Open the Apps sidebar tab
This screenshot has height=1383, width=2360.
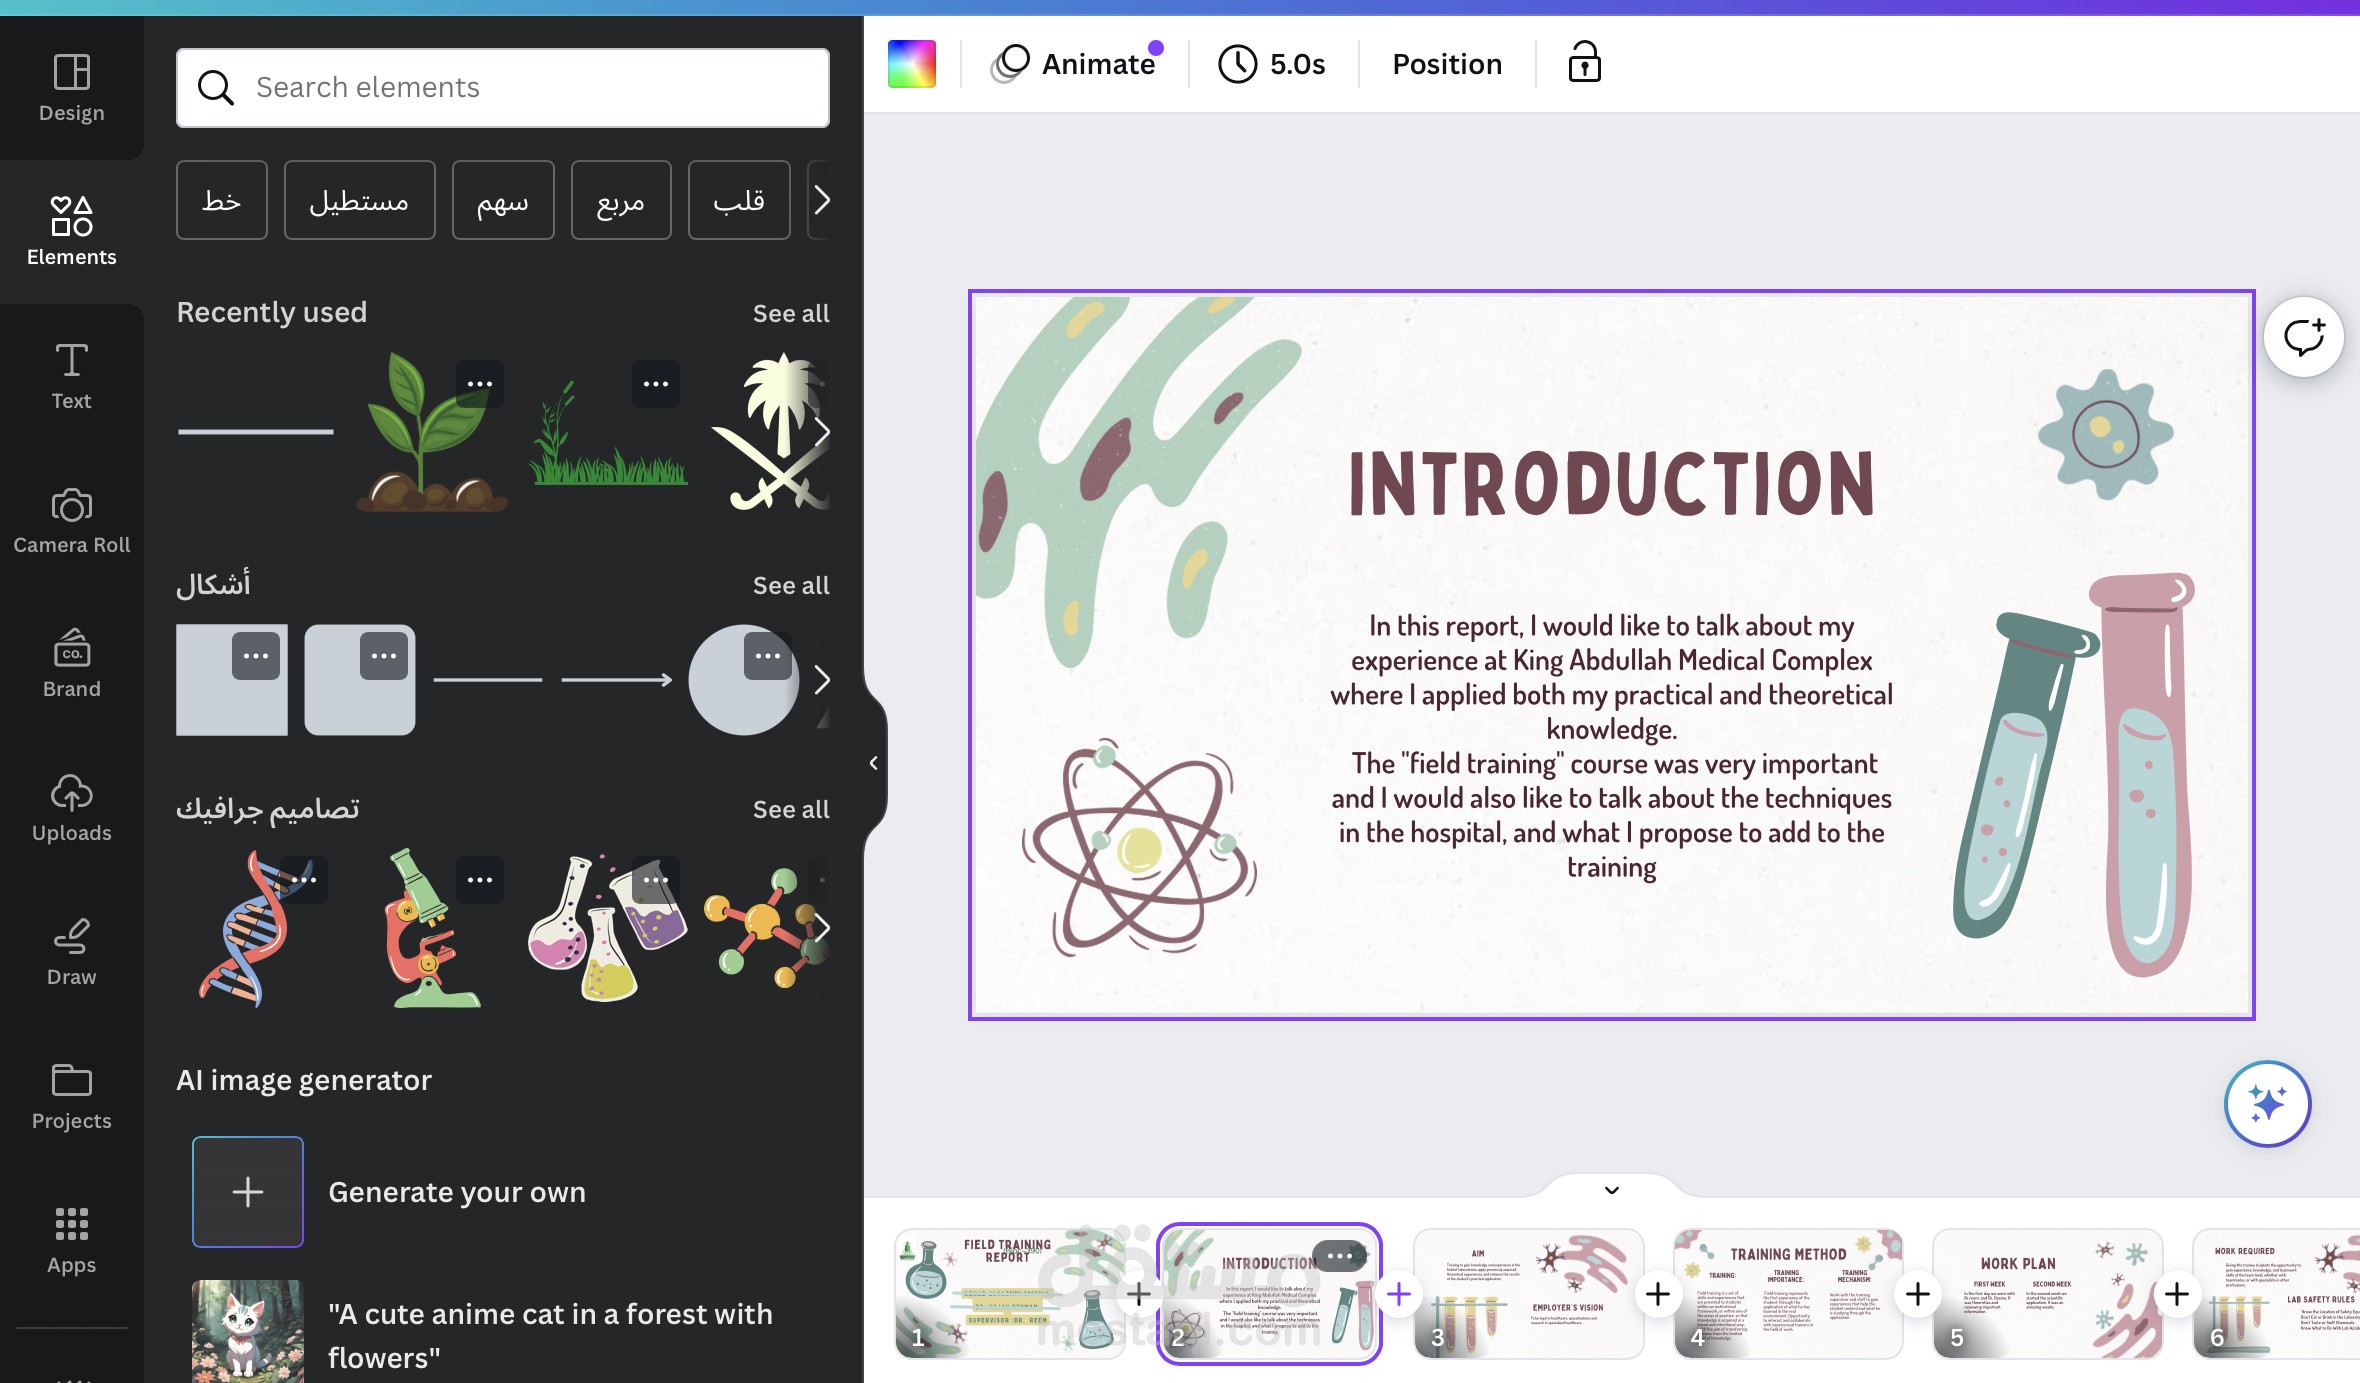(71, 1240)
